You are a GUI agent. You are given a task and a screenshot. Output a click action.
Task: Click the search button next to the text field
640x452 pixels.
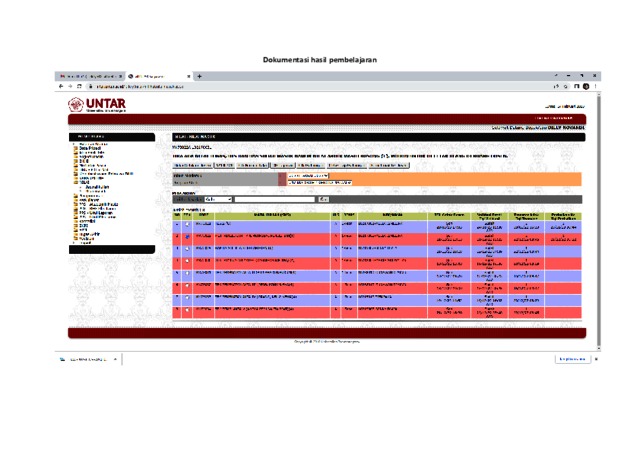coord(323,200)
